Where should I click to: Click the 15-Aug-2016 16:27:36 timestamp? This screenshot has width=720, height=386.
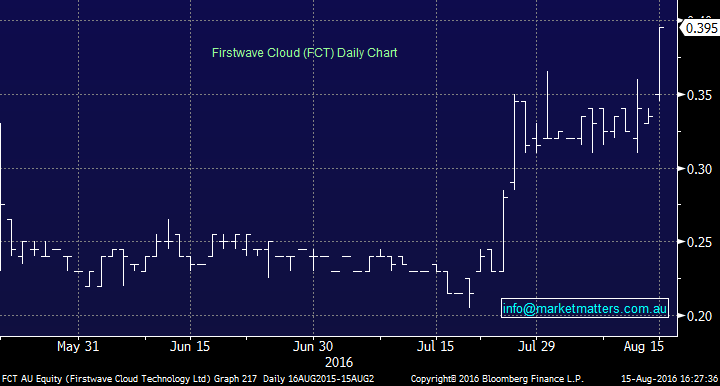click(x=669, y=379)
